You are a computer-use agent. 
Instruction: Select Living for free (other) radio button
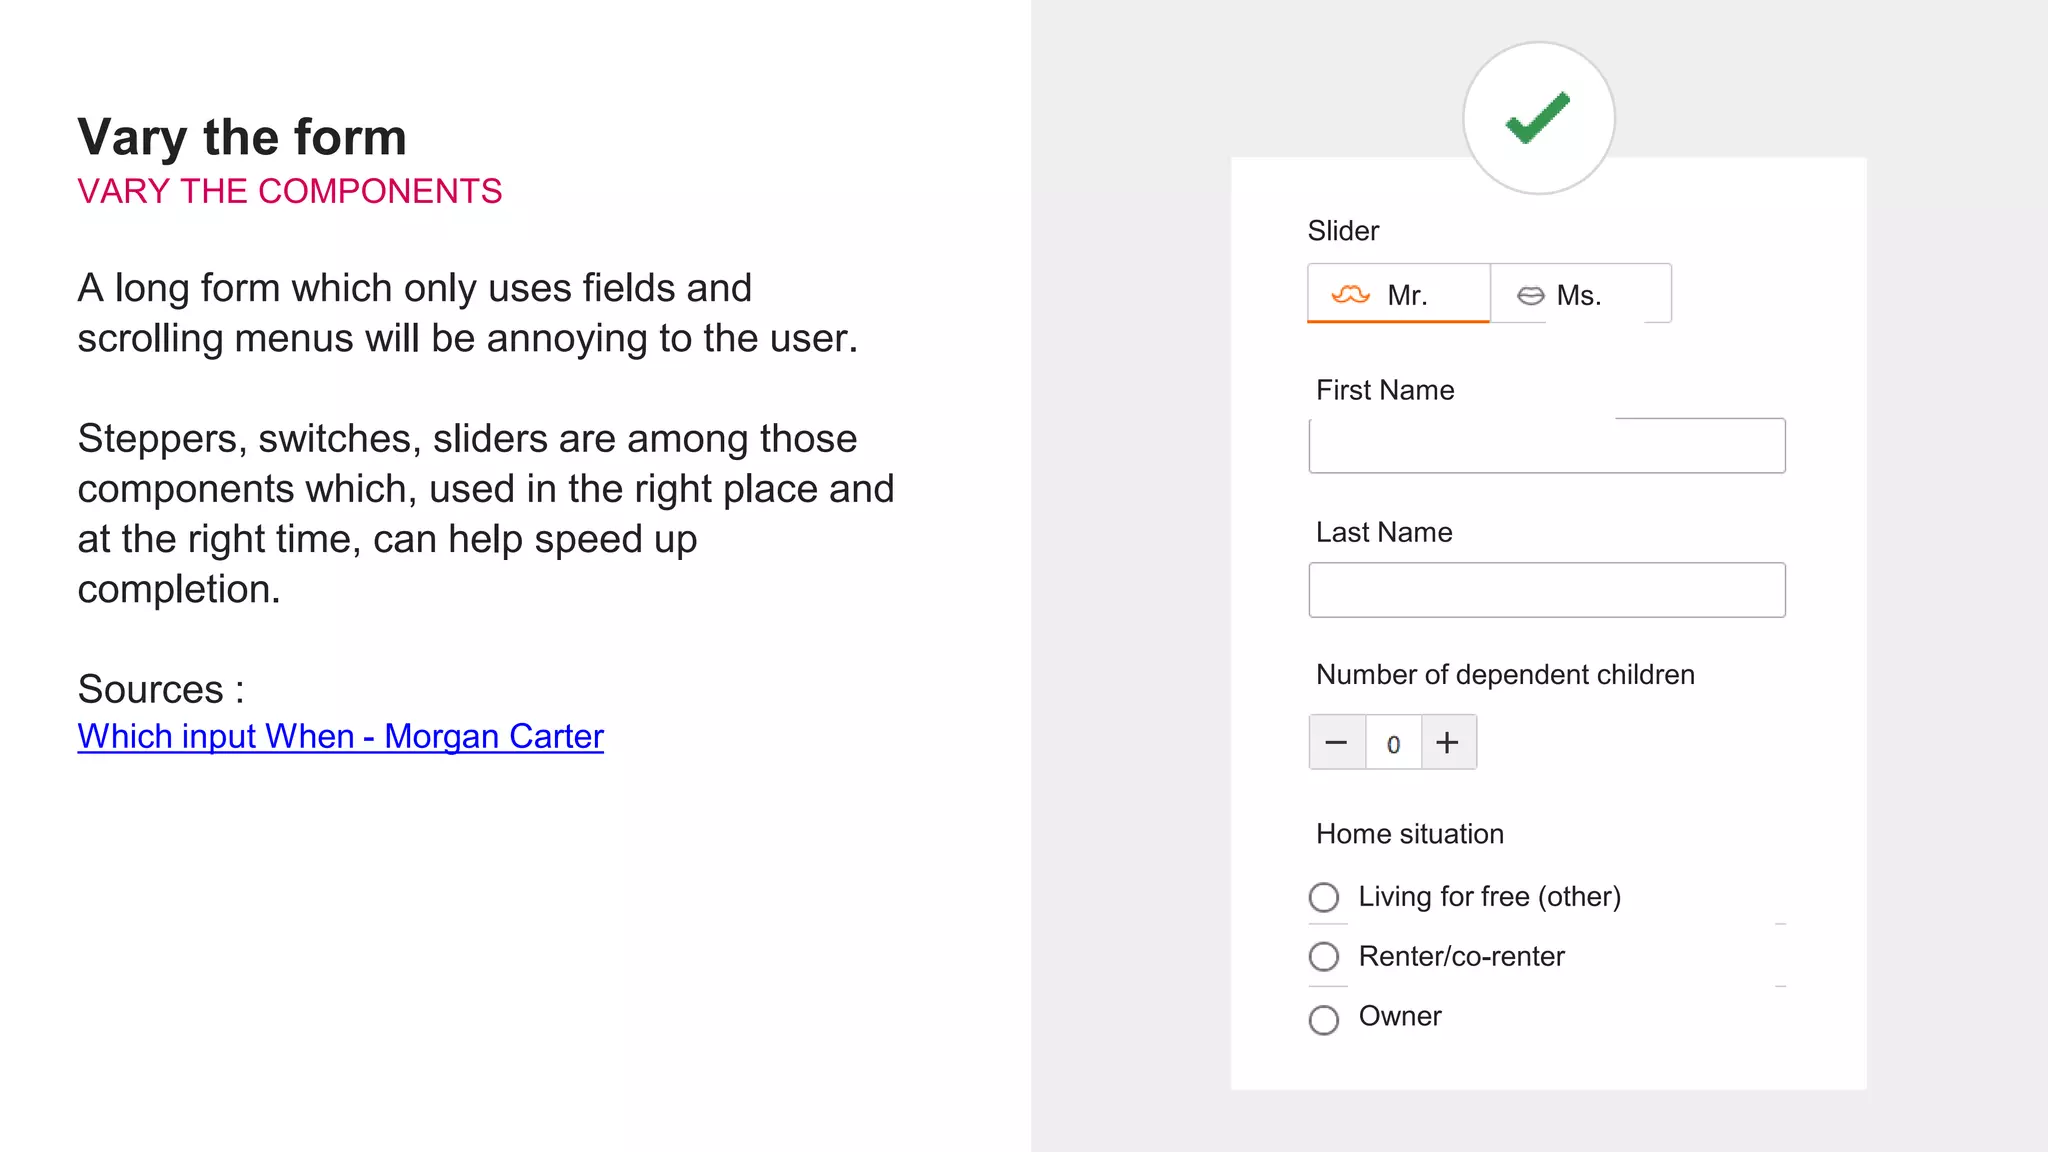pyautogui.click(x=1324, y=897)
